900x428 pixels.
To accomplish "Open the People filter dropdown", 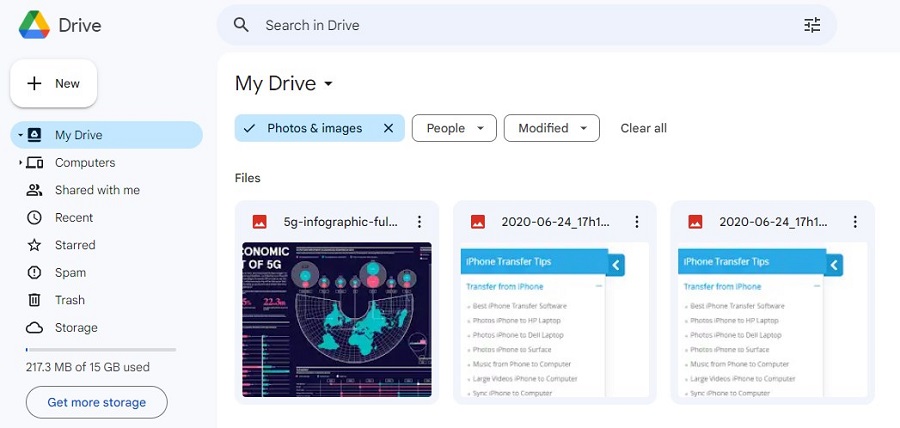I will [x=454, y=128].
